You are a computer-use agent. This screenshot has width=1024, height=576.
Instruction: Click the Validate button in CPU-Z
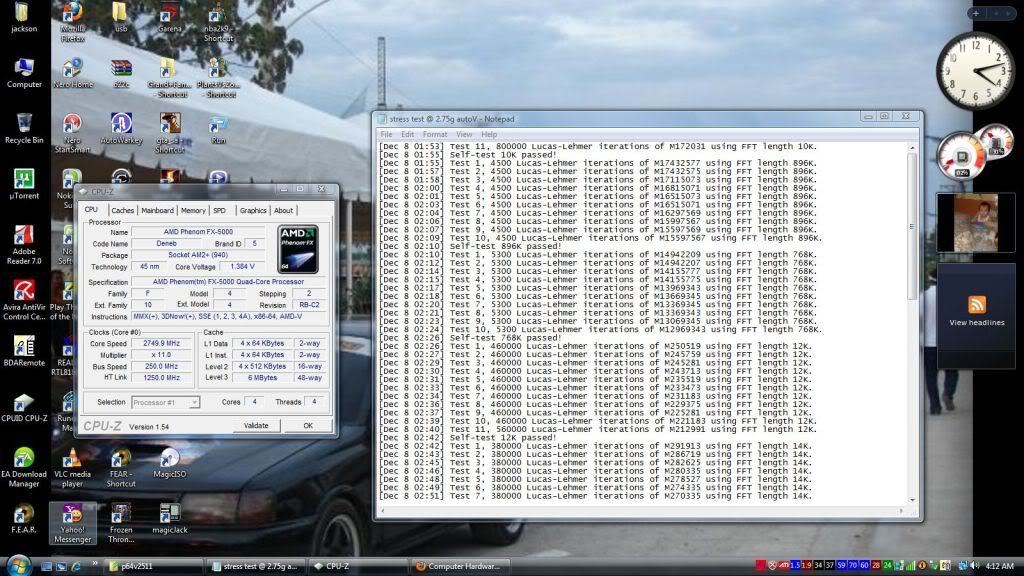point(256,426)
